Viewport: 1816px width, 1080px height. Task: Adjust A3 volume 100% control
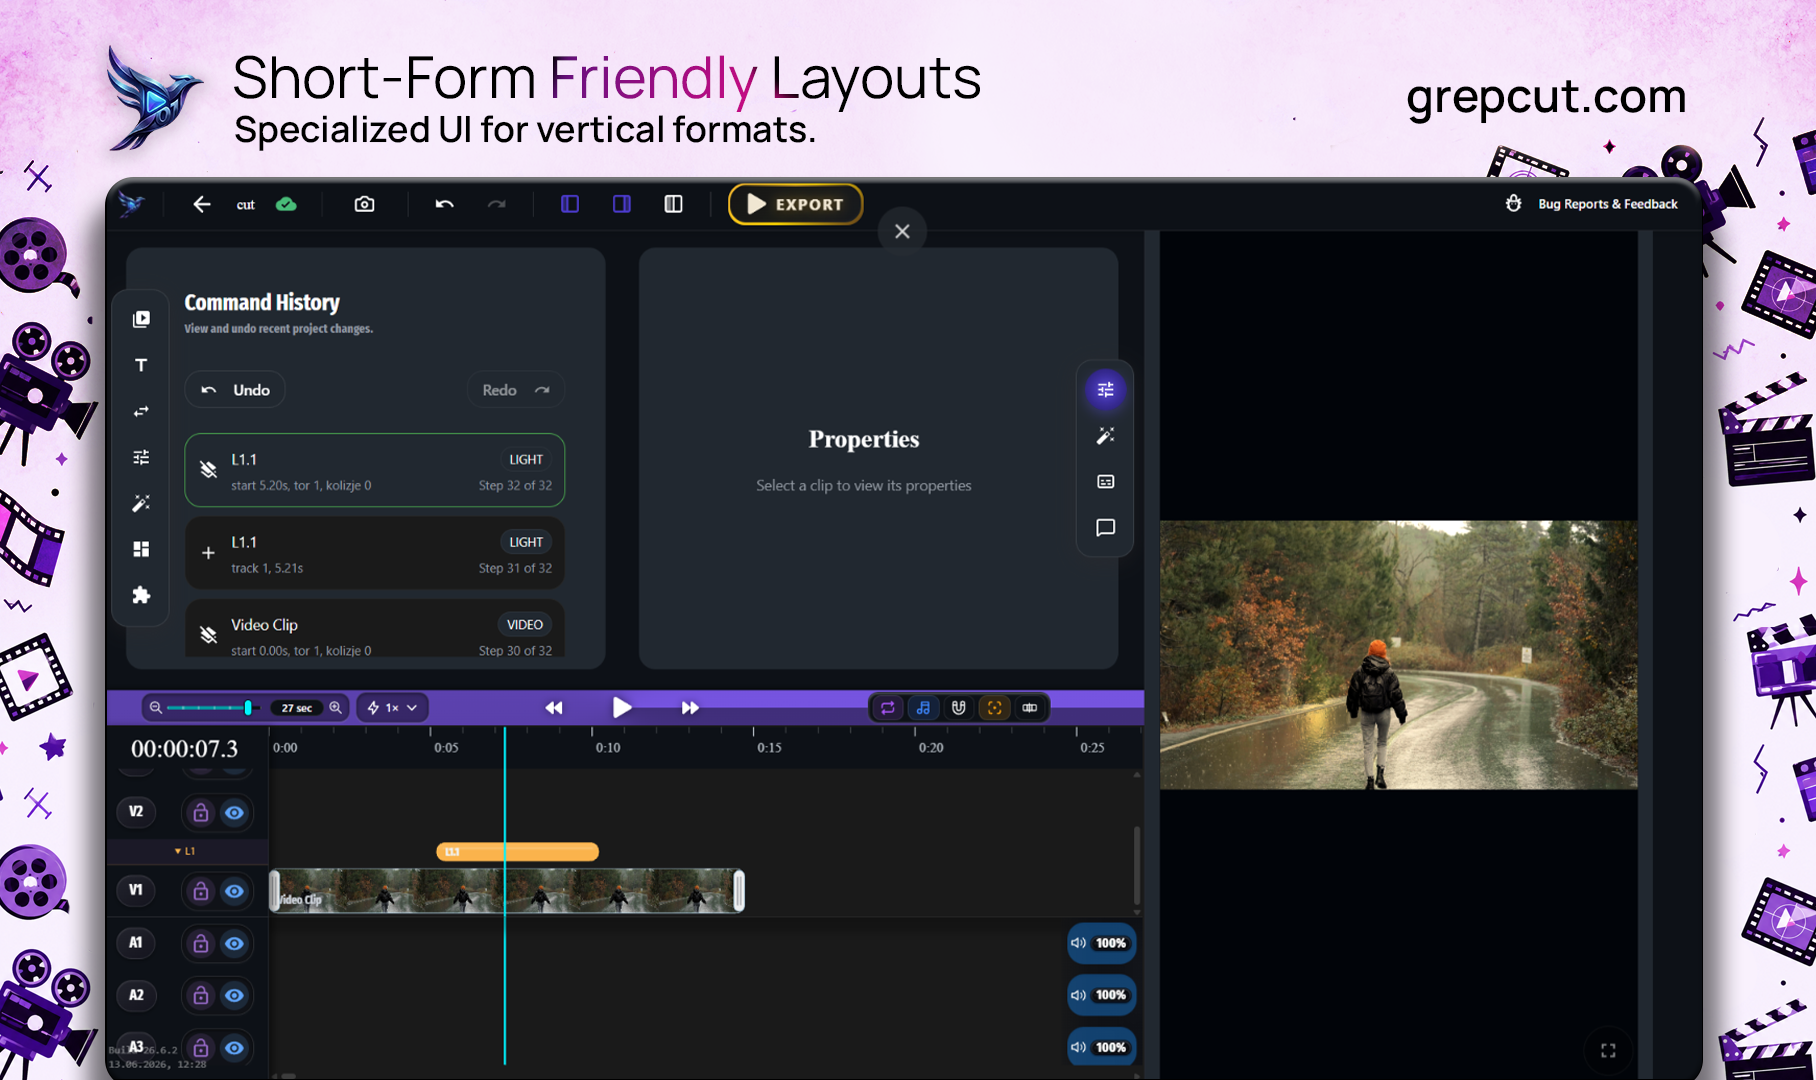[1101, 1047]
